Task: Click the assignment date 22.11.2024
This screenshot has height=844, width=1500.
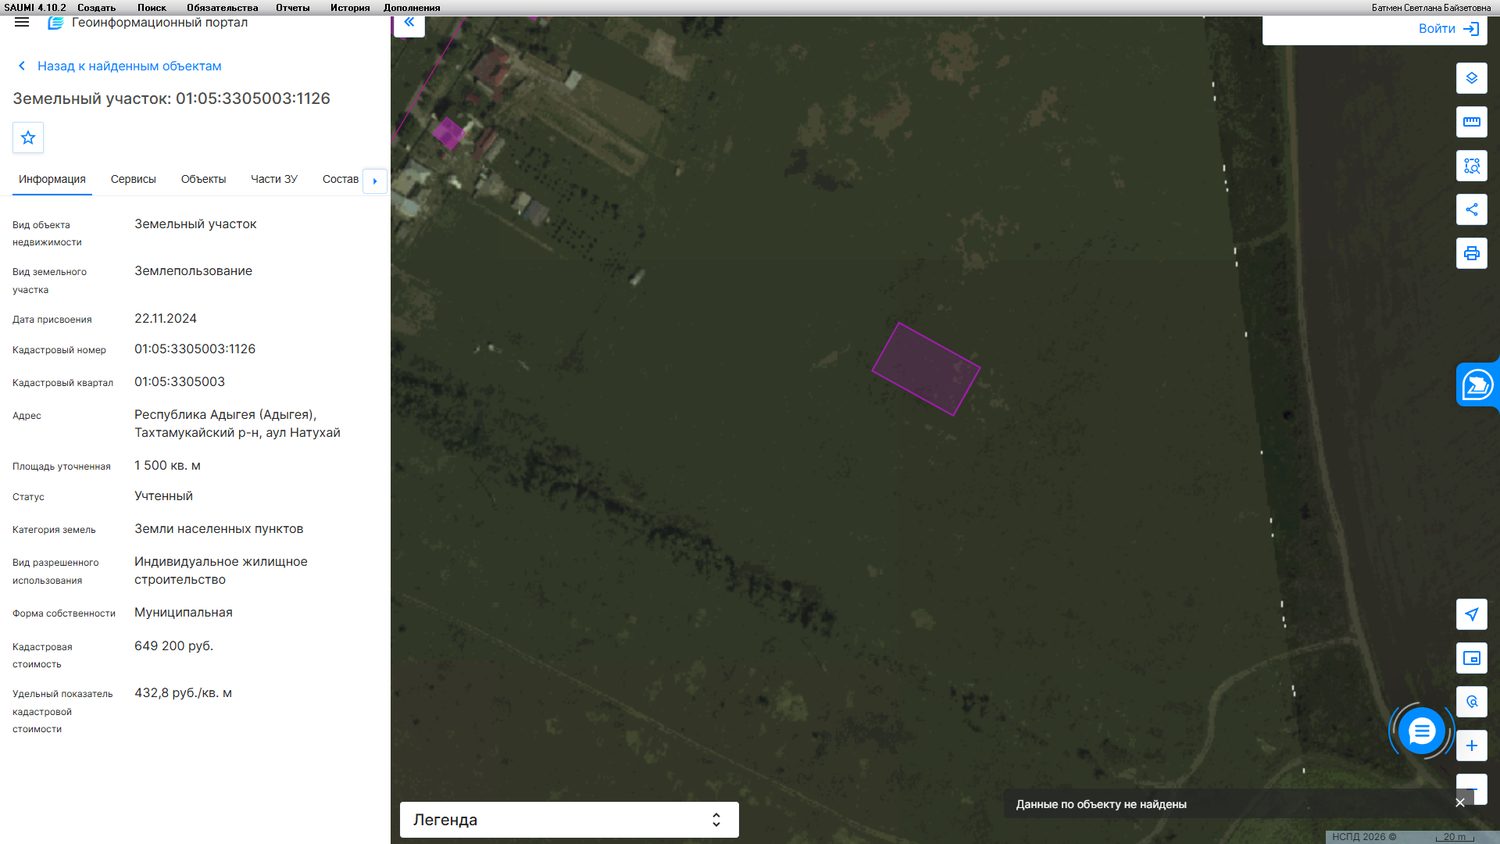Action: coord(166,319)
